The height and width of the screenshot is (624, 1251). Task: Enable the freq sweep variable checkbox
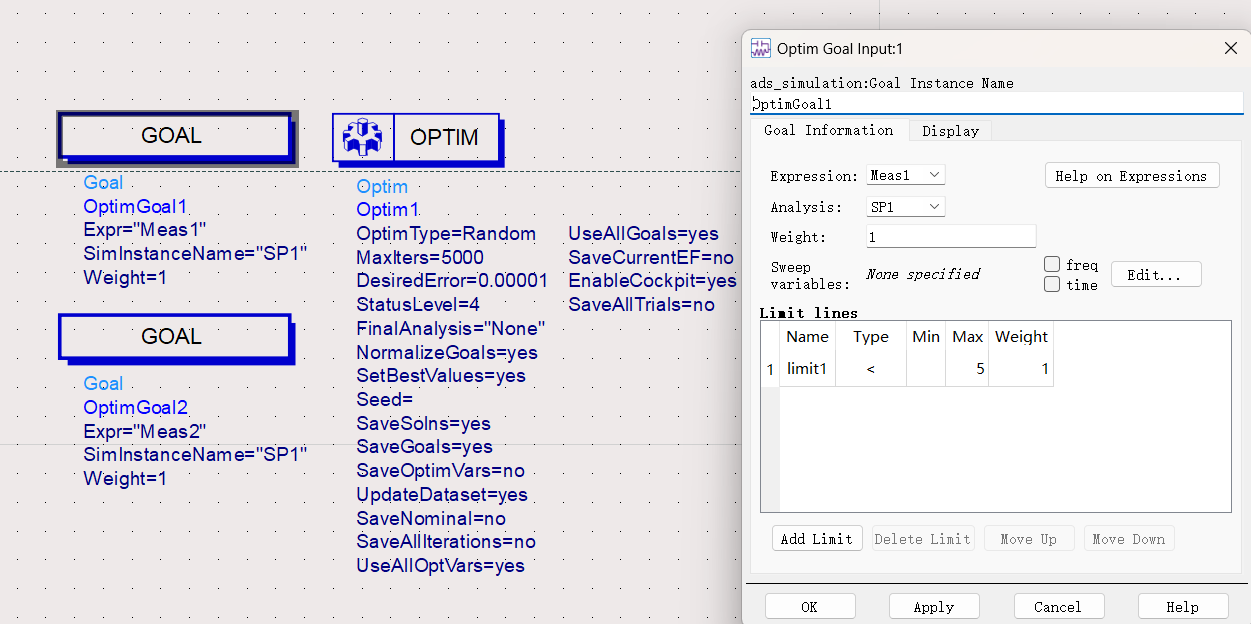coord(1052,265)
